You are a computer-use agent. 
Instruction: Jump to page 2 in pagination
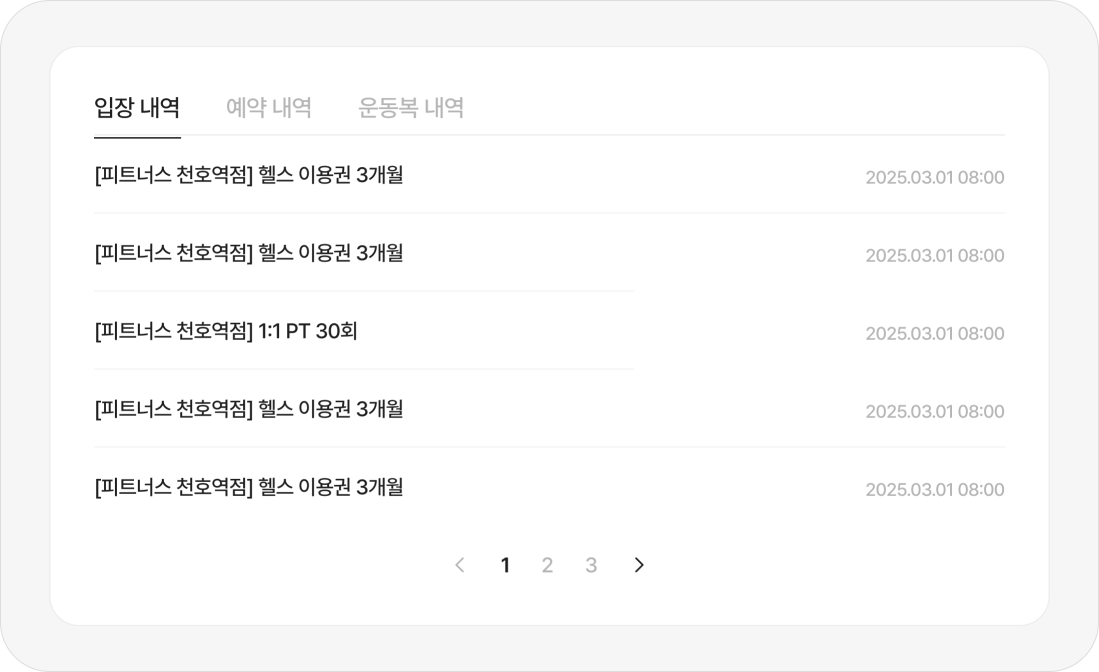pos(547,565)
